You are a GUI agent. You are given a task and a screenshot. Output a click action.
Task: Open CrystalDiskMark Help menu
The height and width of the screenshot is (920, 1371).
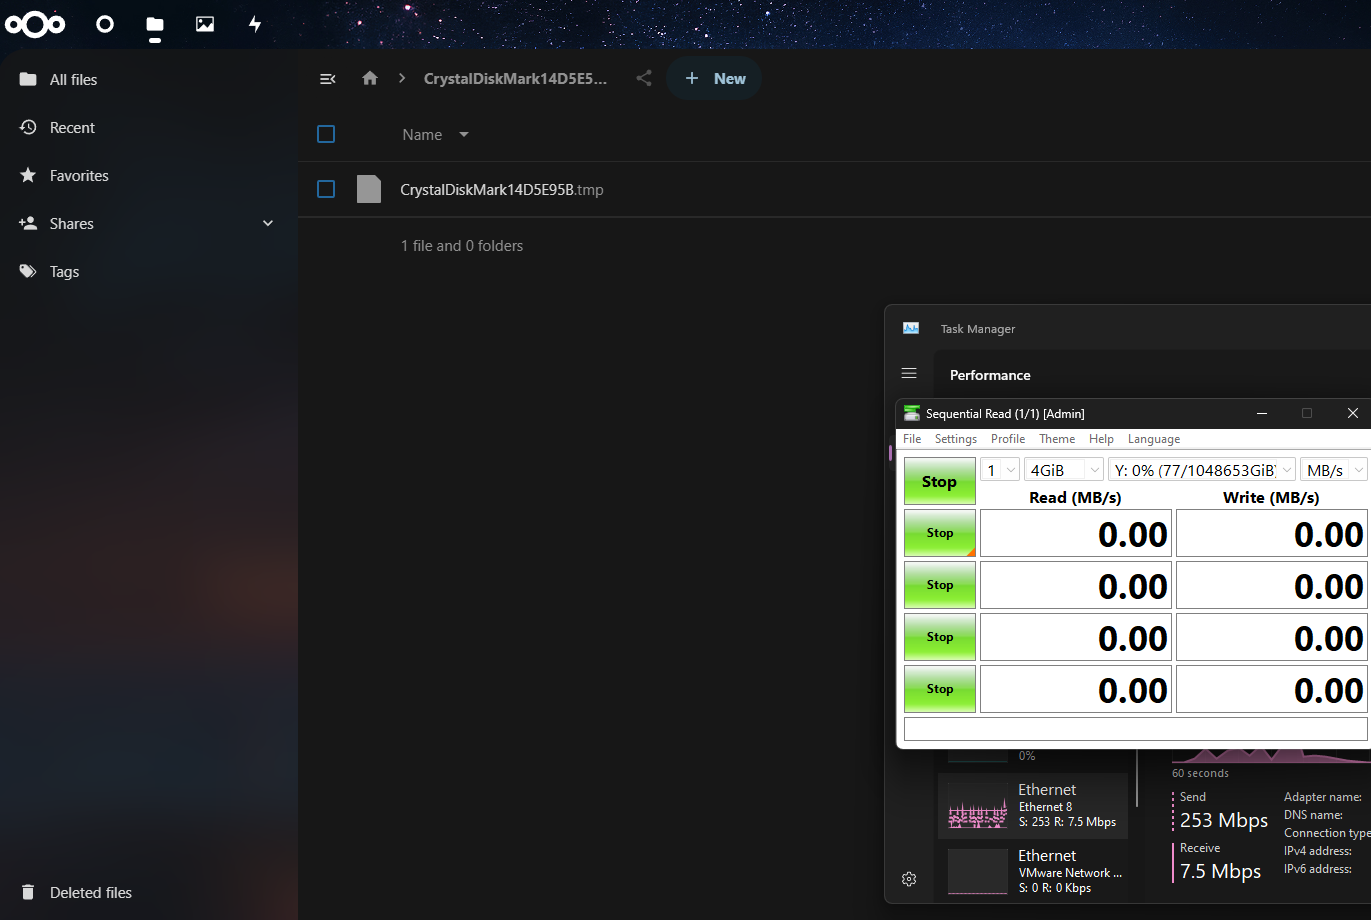(x=1101, y=439)
